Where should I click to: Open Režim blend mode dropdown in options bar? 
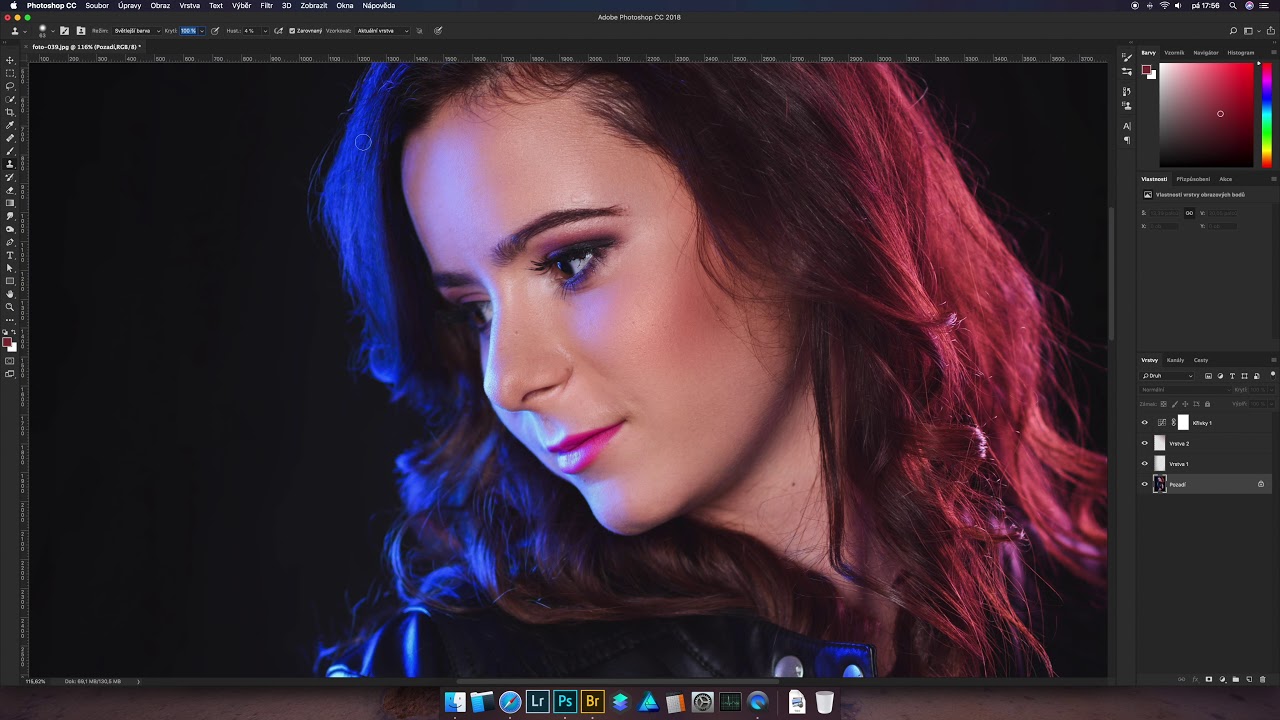(137, 31)
